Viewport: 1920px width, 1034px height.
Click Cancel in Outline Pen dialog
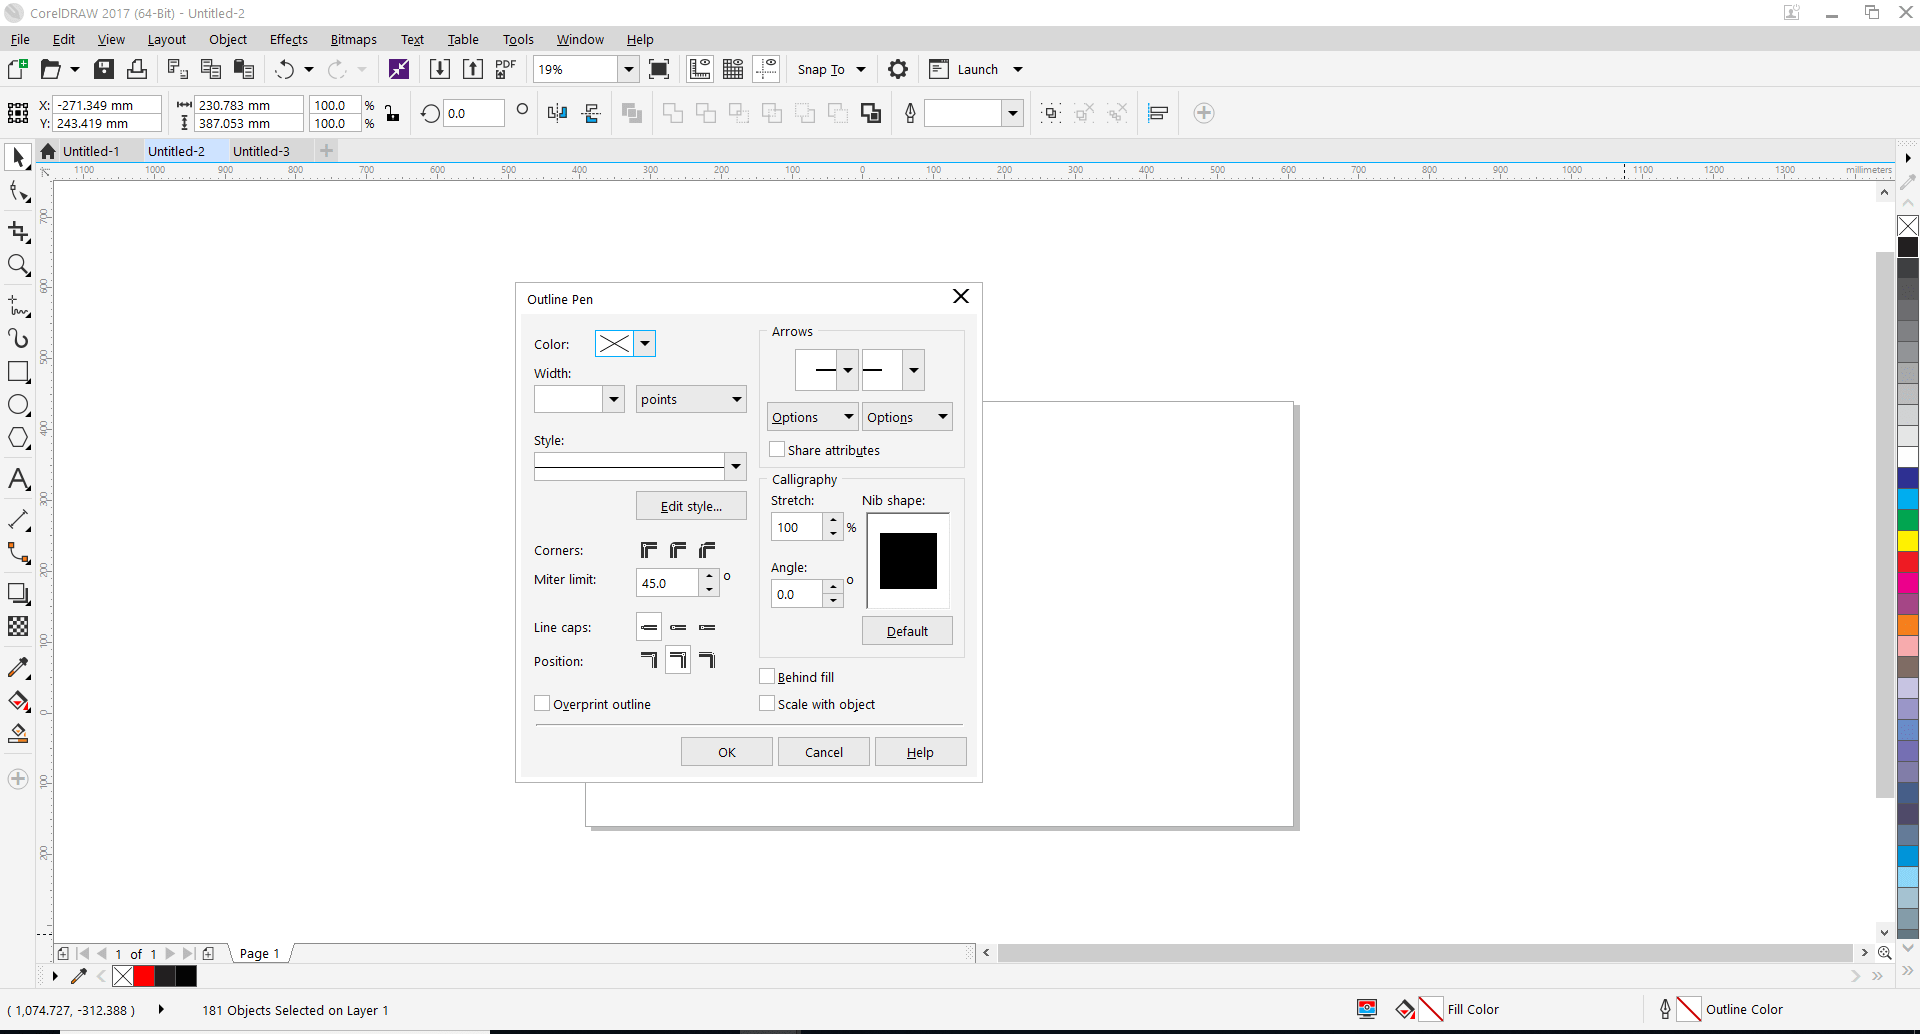pos(824,752)
